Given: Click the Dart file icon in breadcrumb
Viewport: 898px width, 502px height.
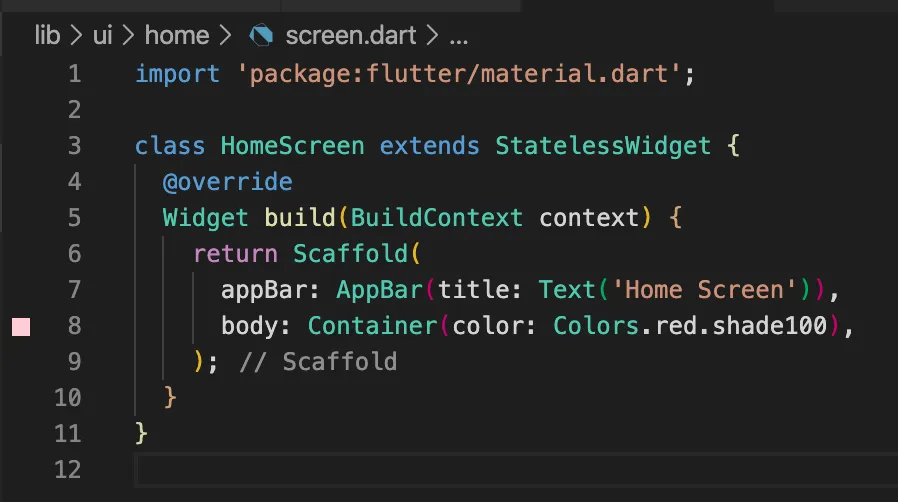Looking at the screenshot, I should [x=261, y=37].
